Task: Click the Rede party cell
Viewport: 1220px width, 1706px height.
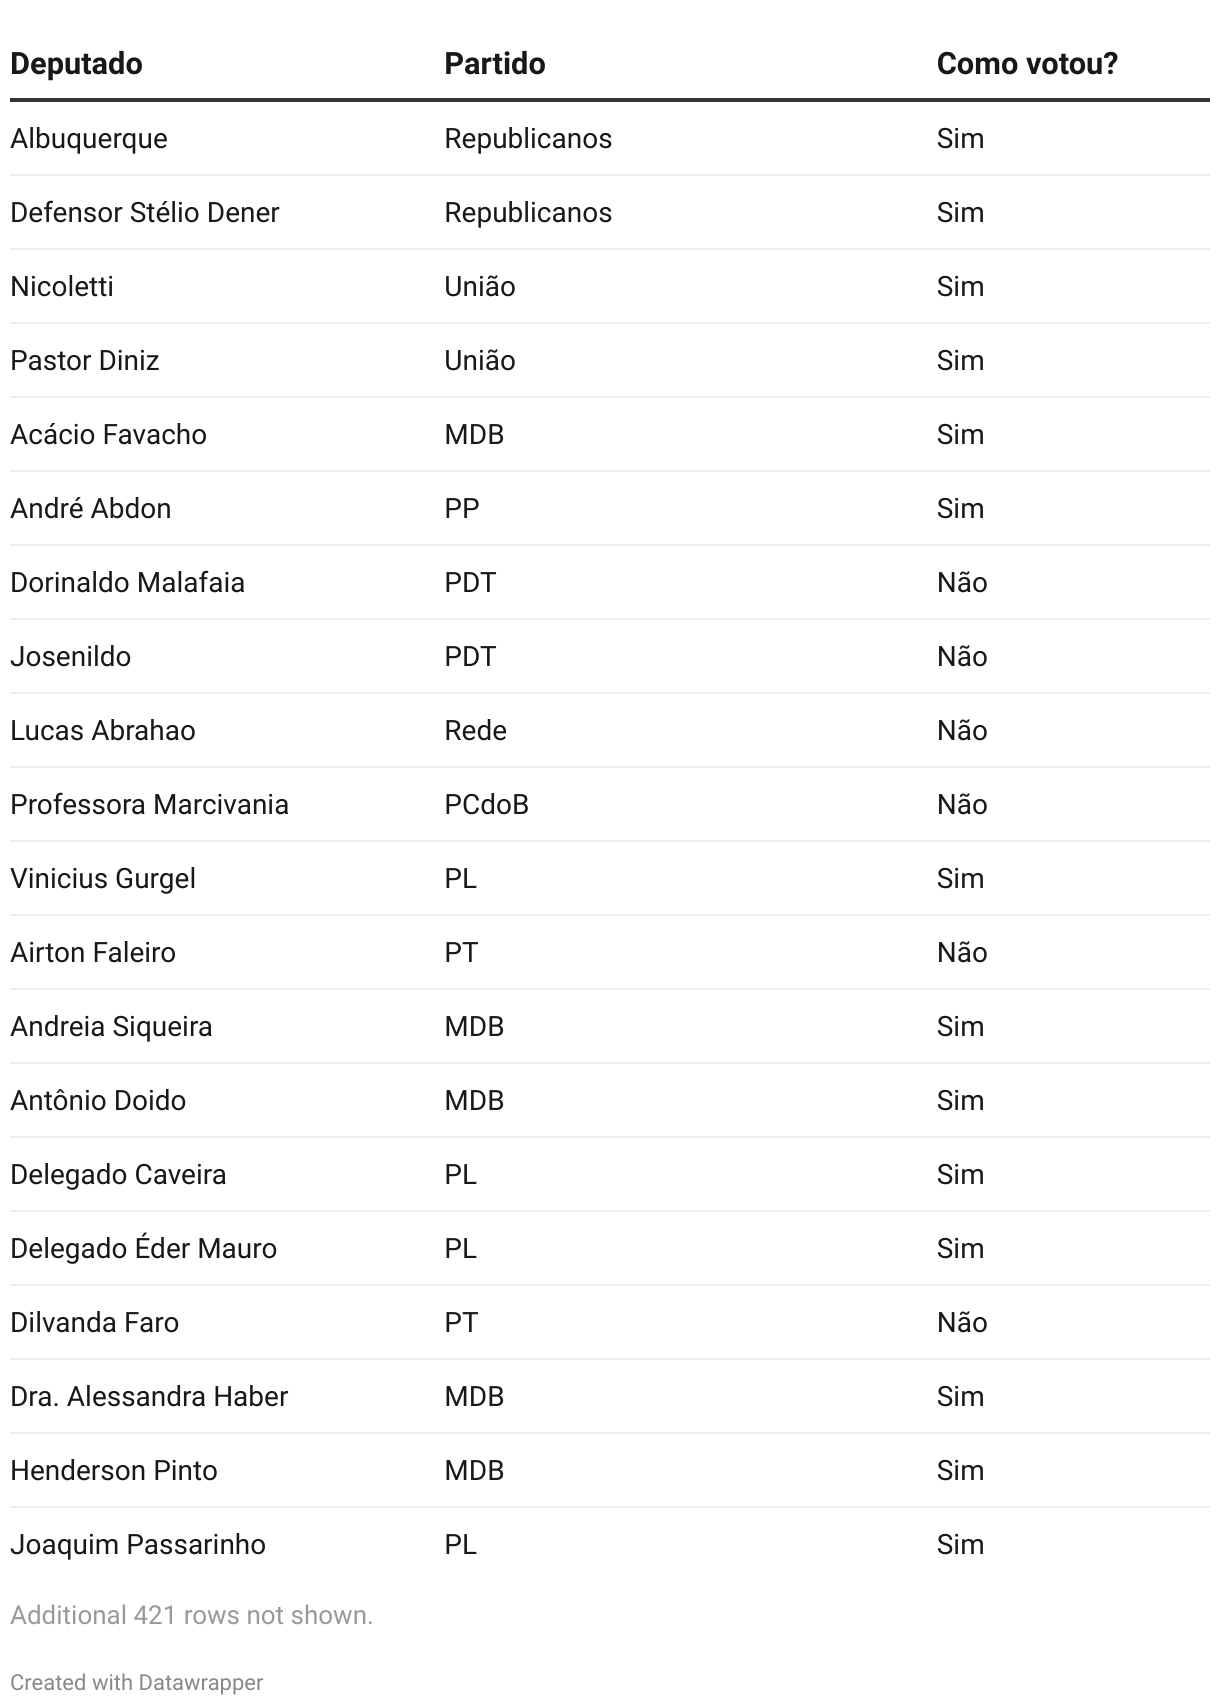Action: (475, 730)
